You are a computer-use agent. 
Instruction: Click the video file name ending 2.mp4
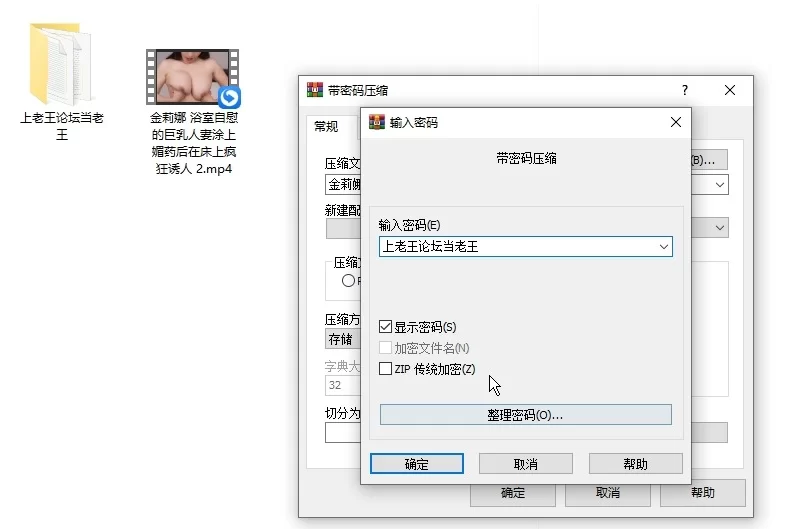point(194,143)
